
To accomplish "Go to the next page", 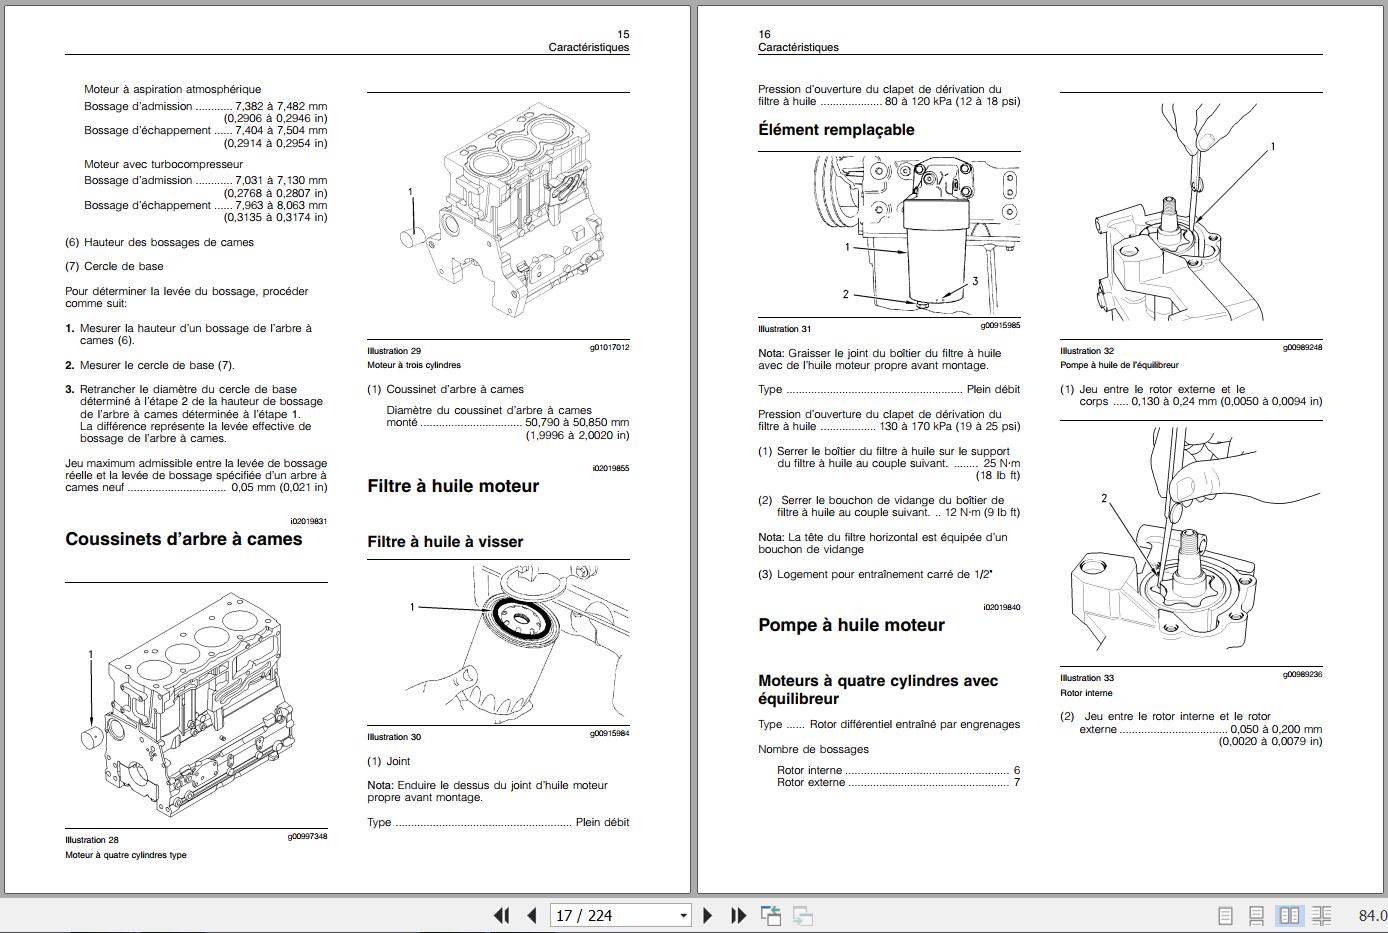I will 708,915.
